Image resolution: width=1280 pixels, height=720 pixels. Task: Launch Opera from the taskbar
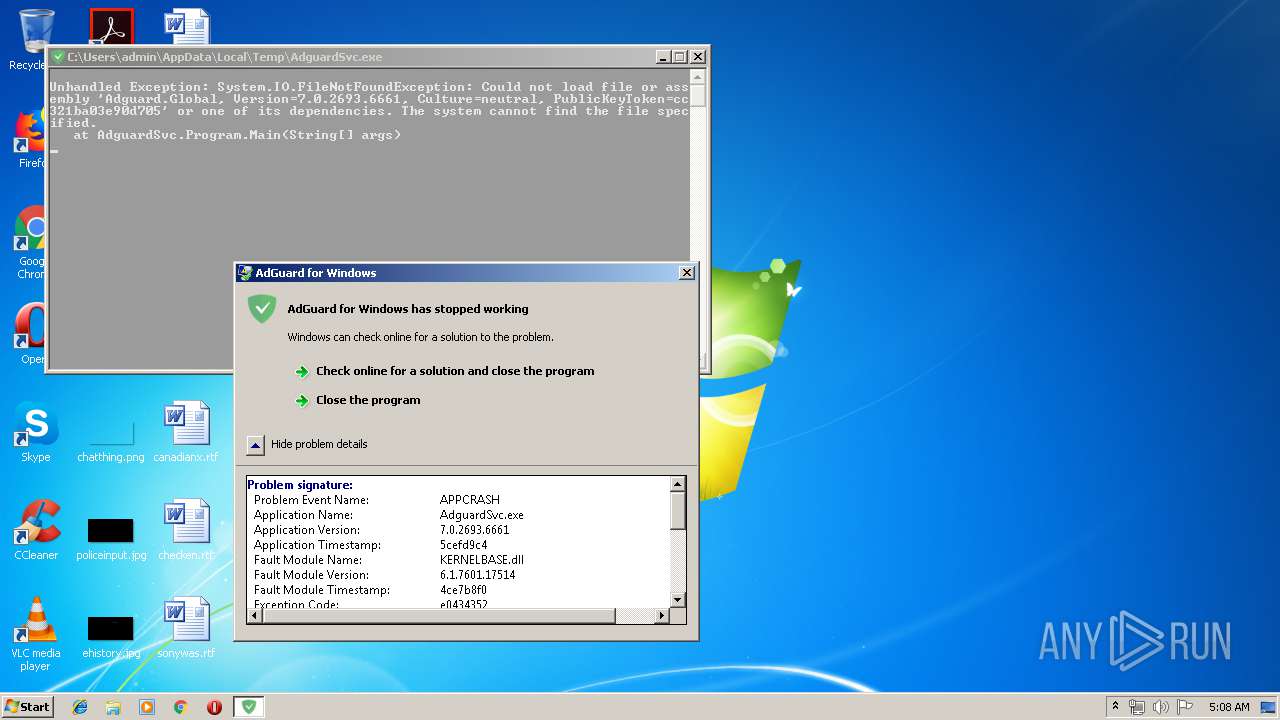point(214,707)
